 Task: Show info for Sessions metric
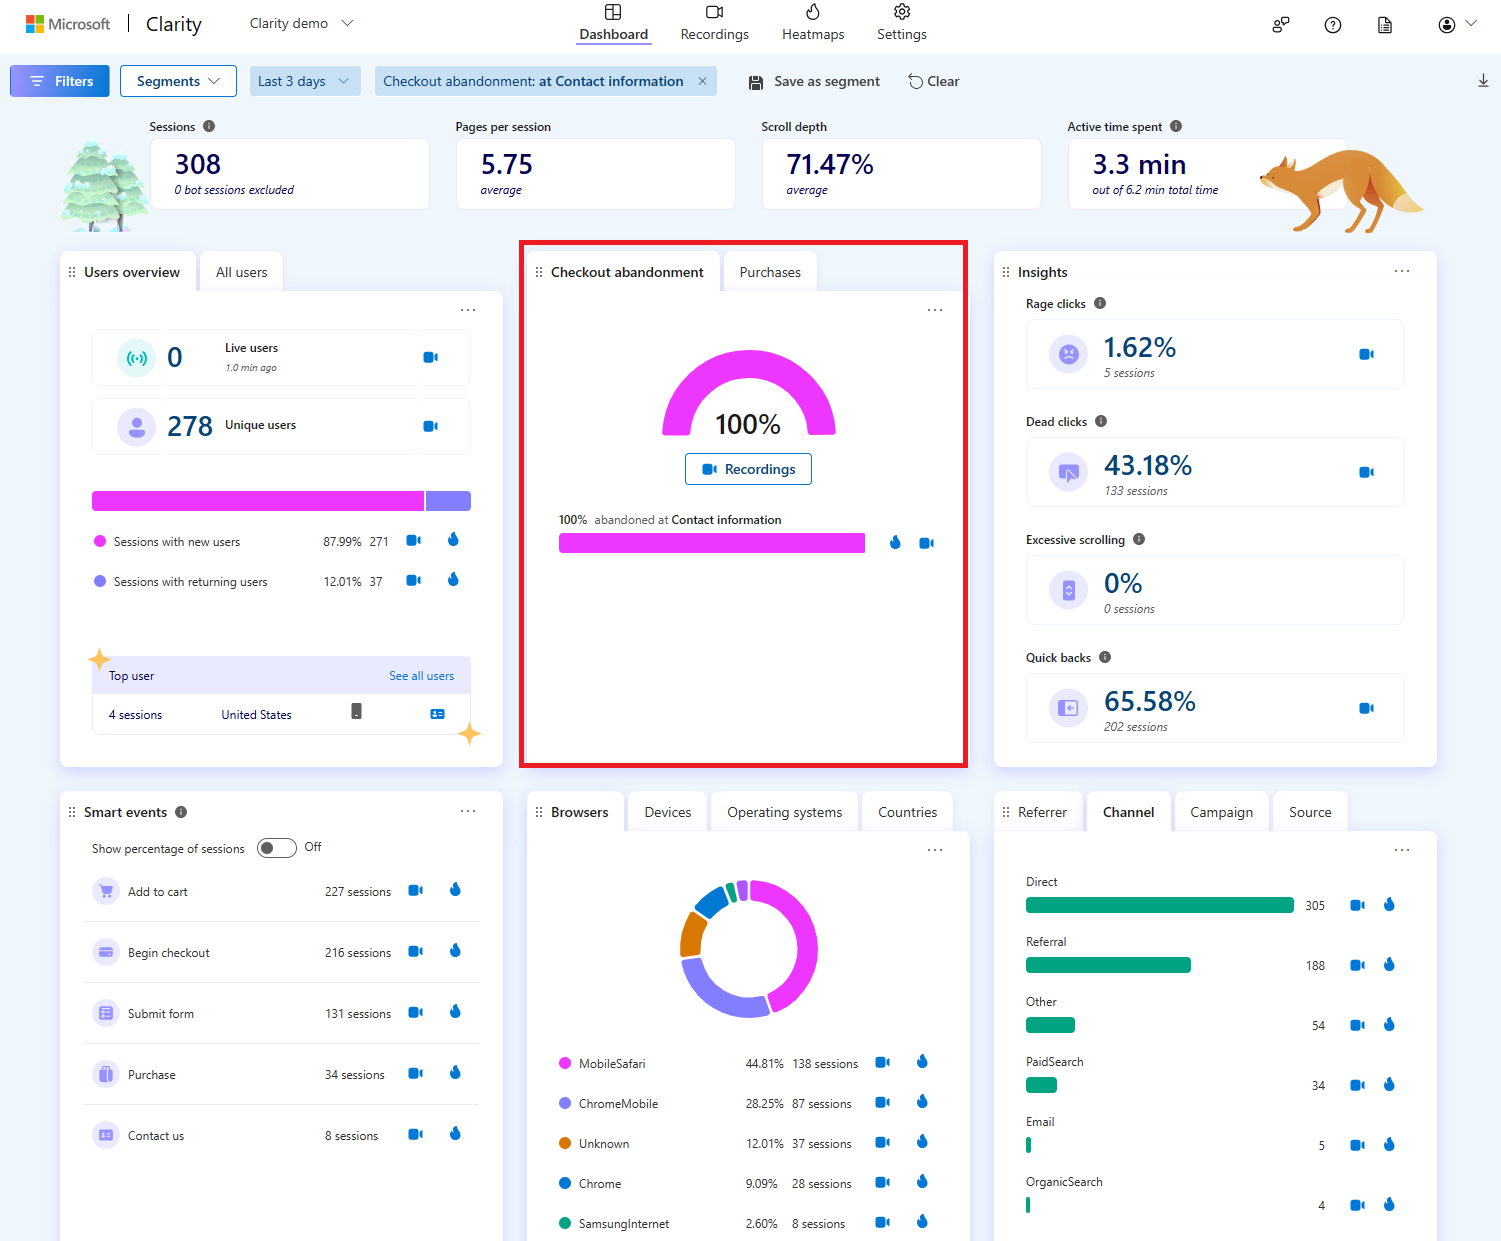click(209, 126)
